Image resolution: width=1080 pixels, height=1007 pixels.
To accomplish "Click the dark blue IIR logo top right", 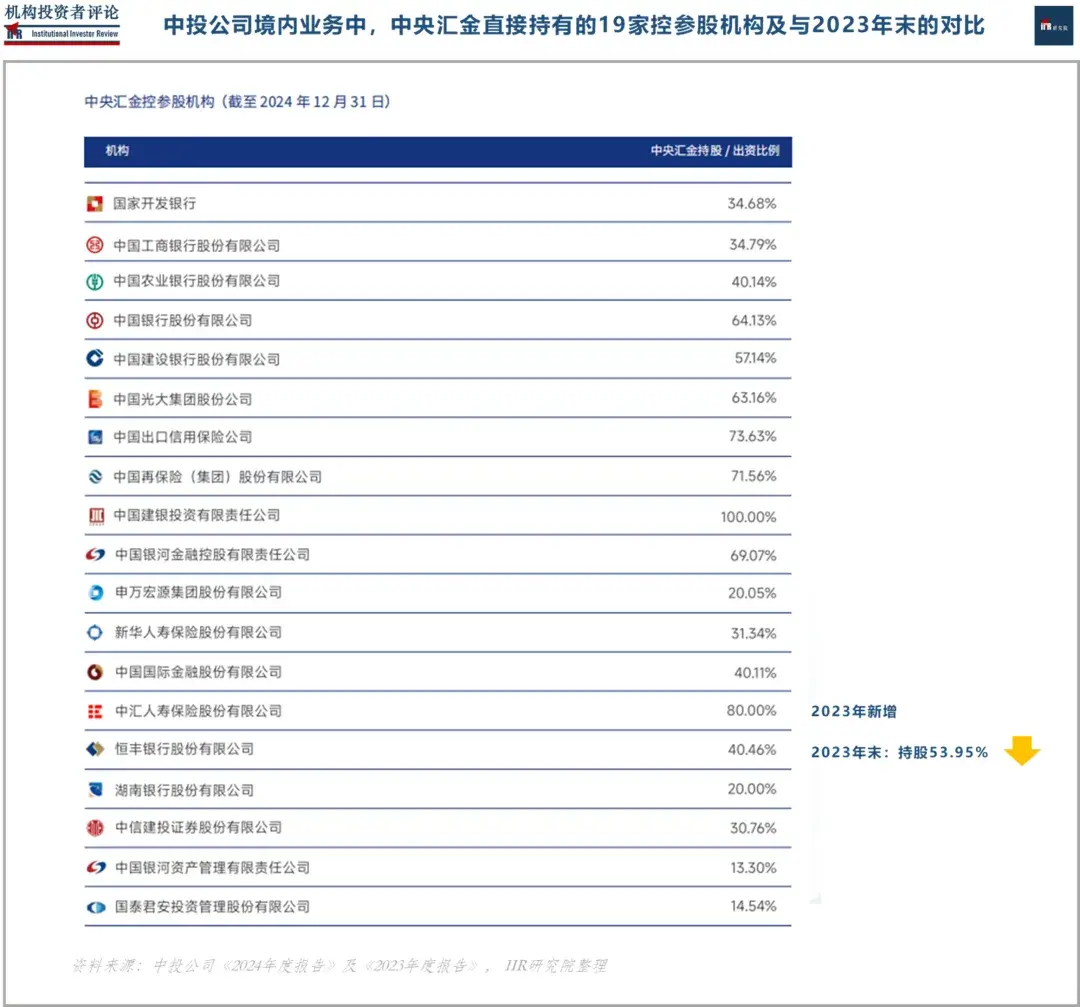I will tap(1053, 25).
